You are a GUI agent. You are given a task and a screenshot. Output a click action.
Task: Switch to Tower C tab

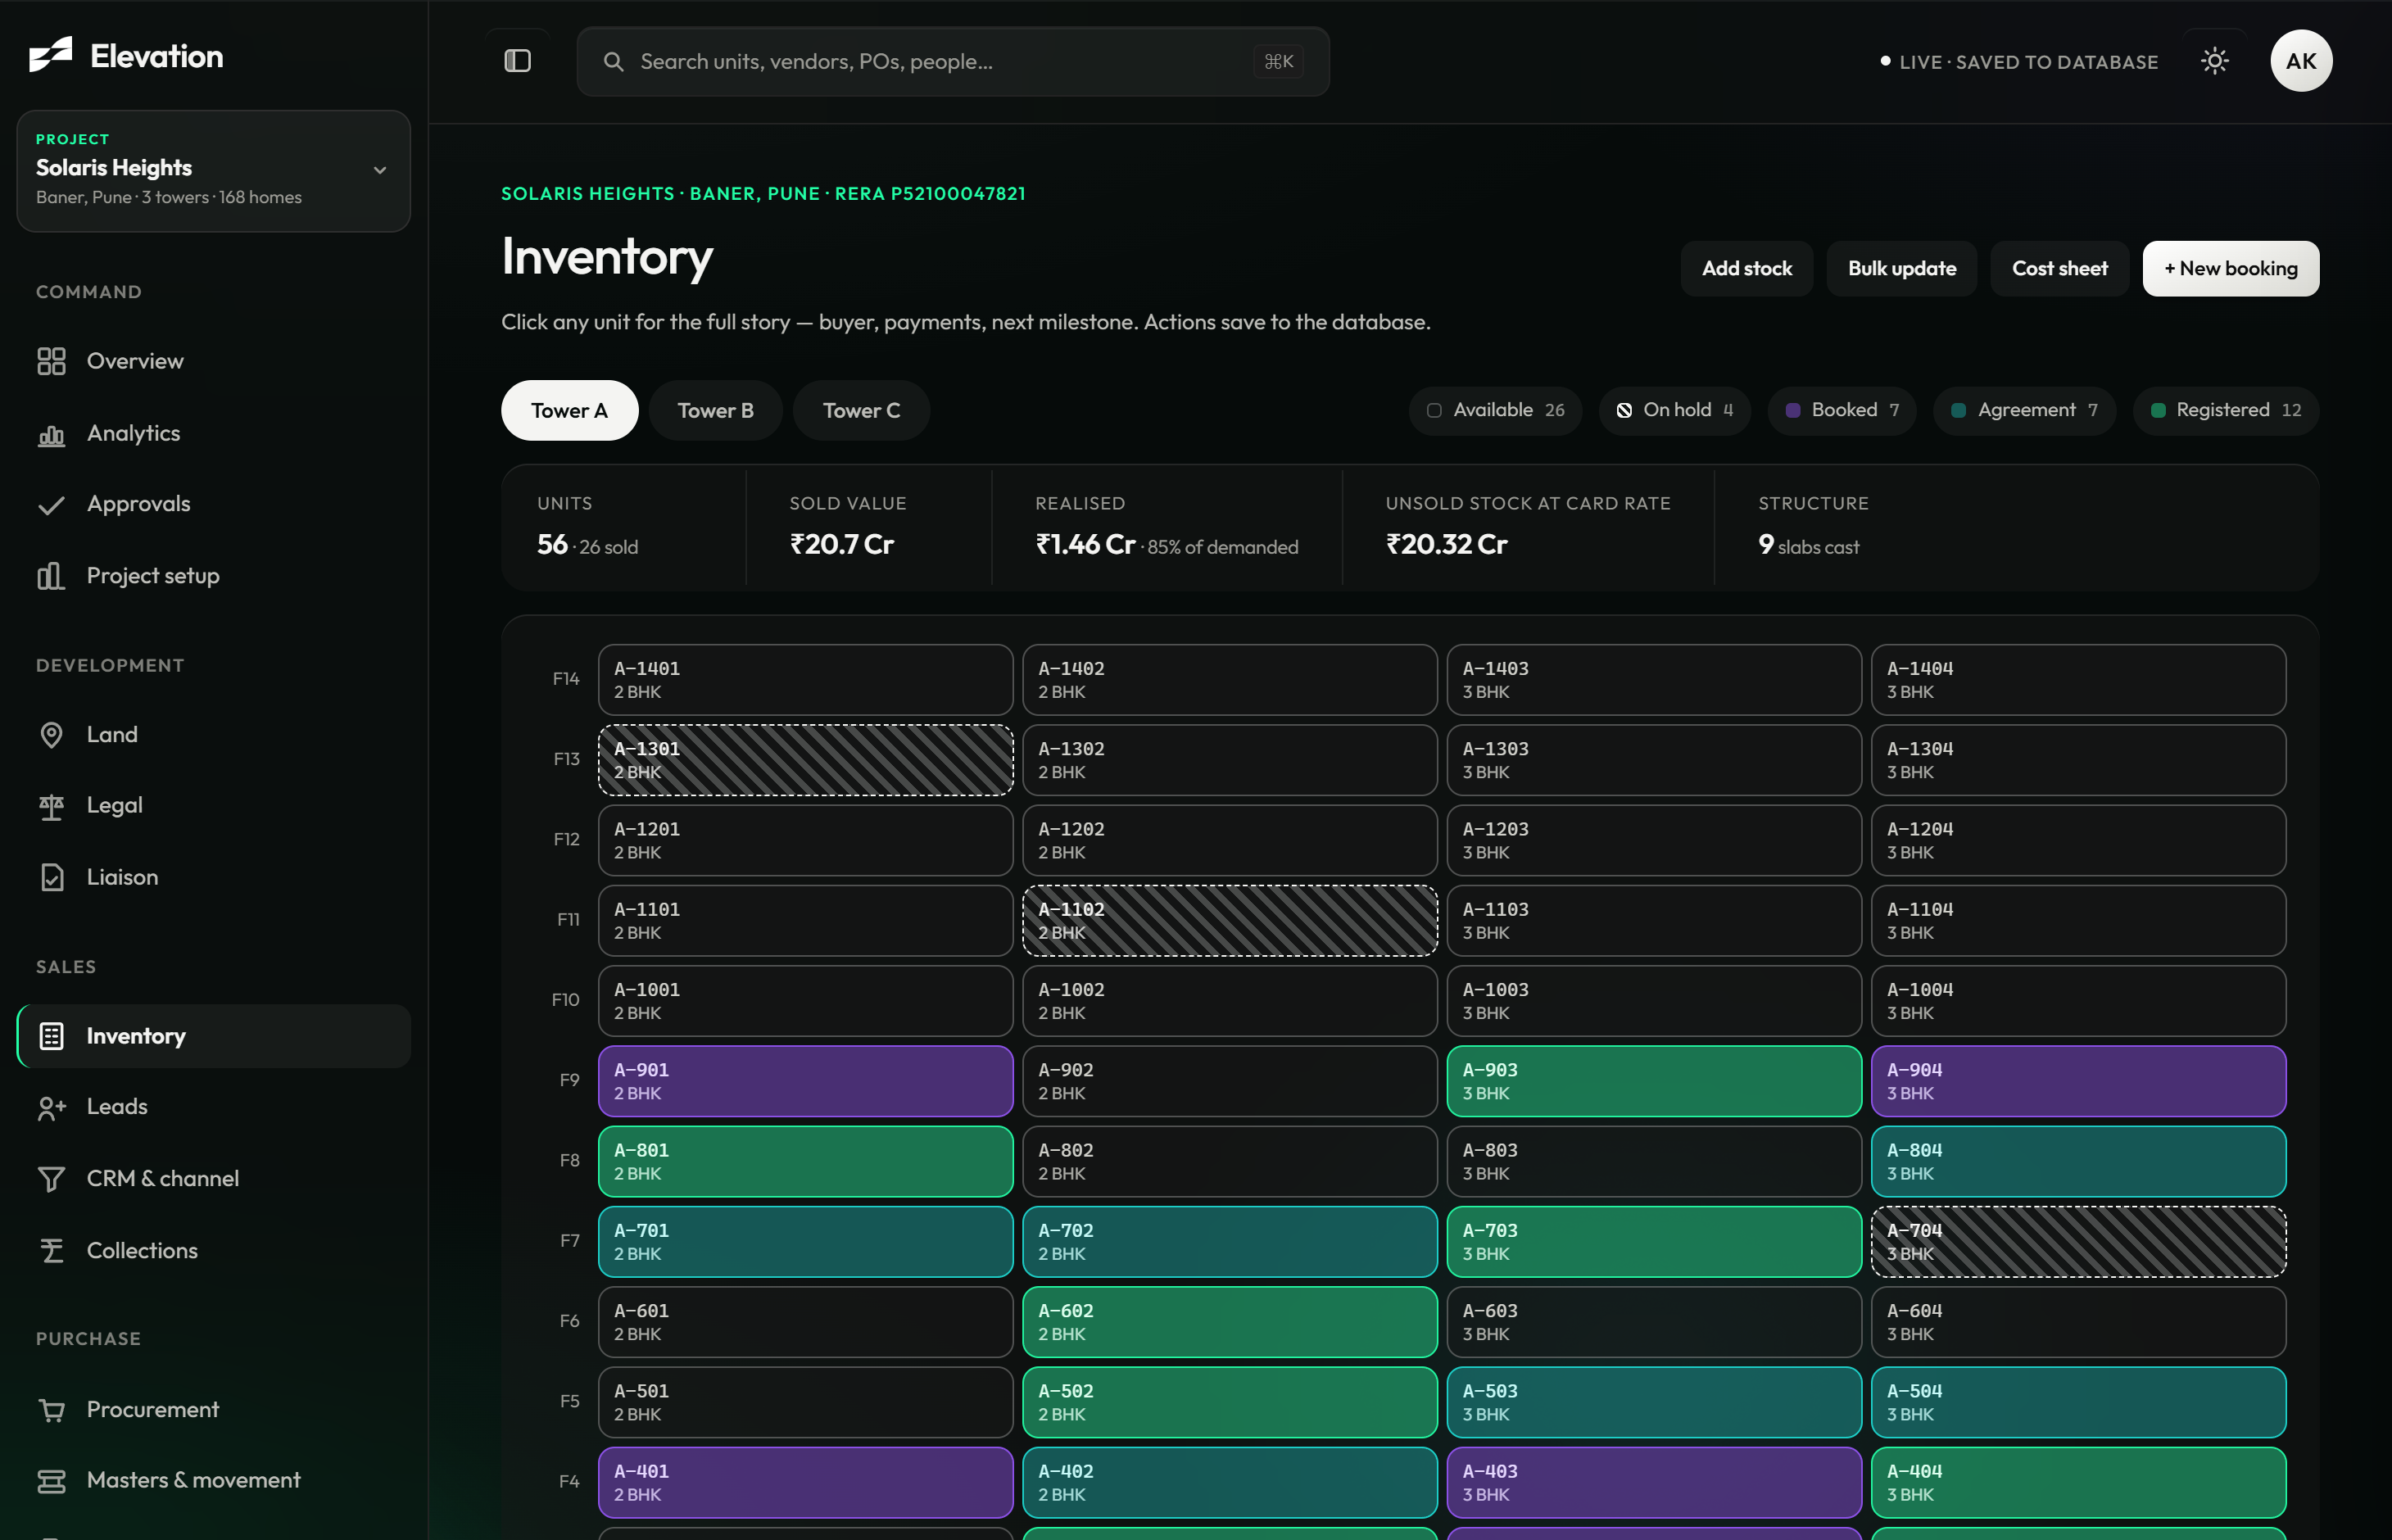point(861,411)
